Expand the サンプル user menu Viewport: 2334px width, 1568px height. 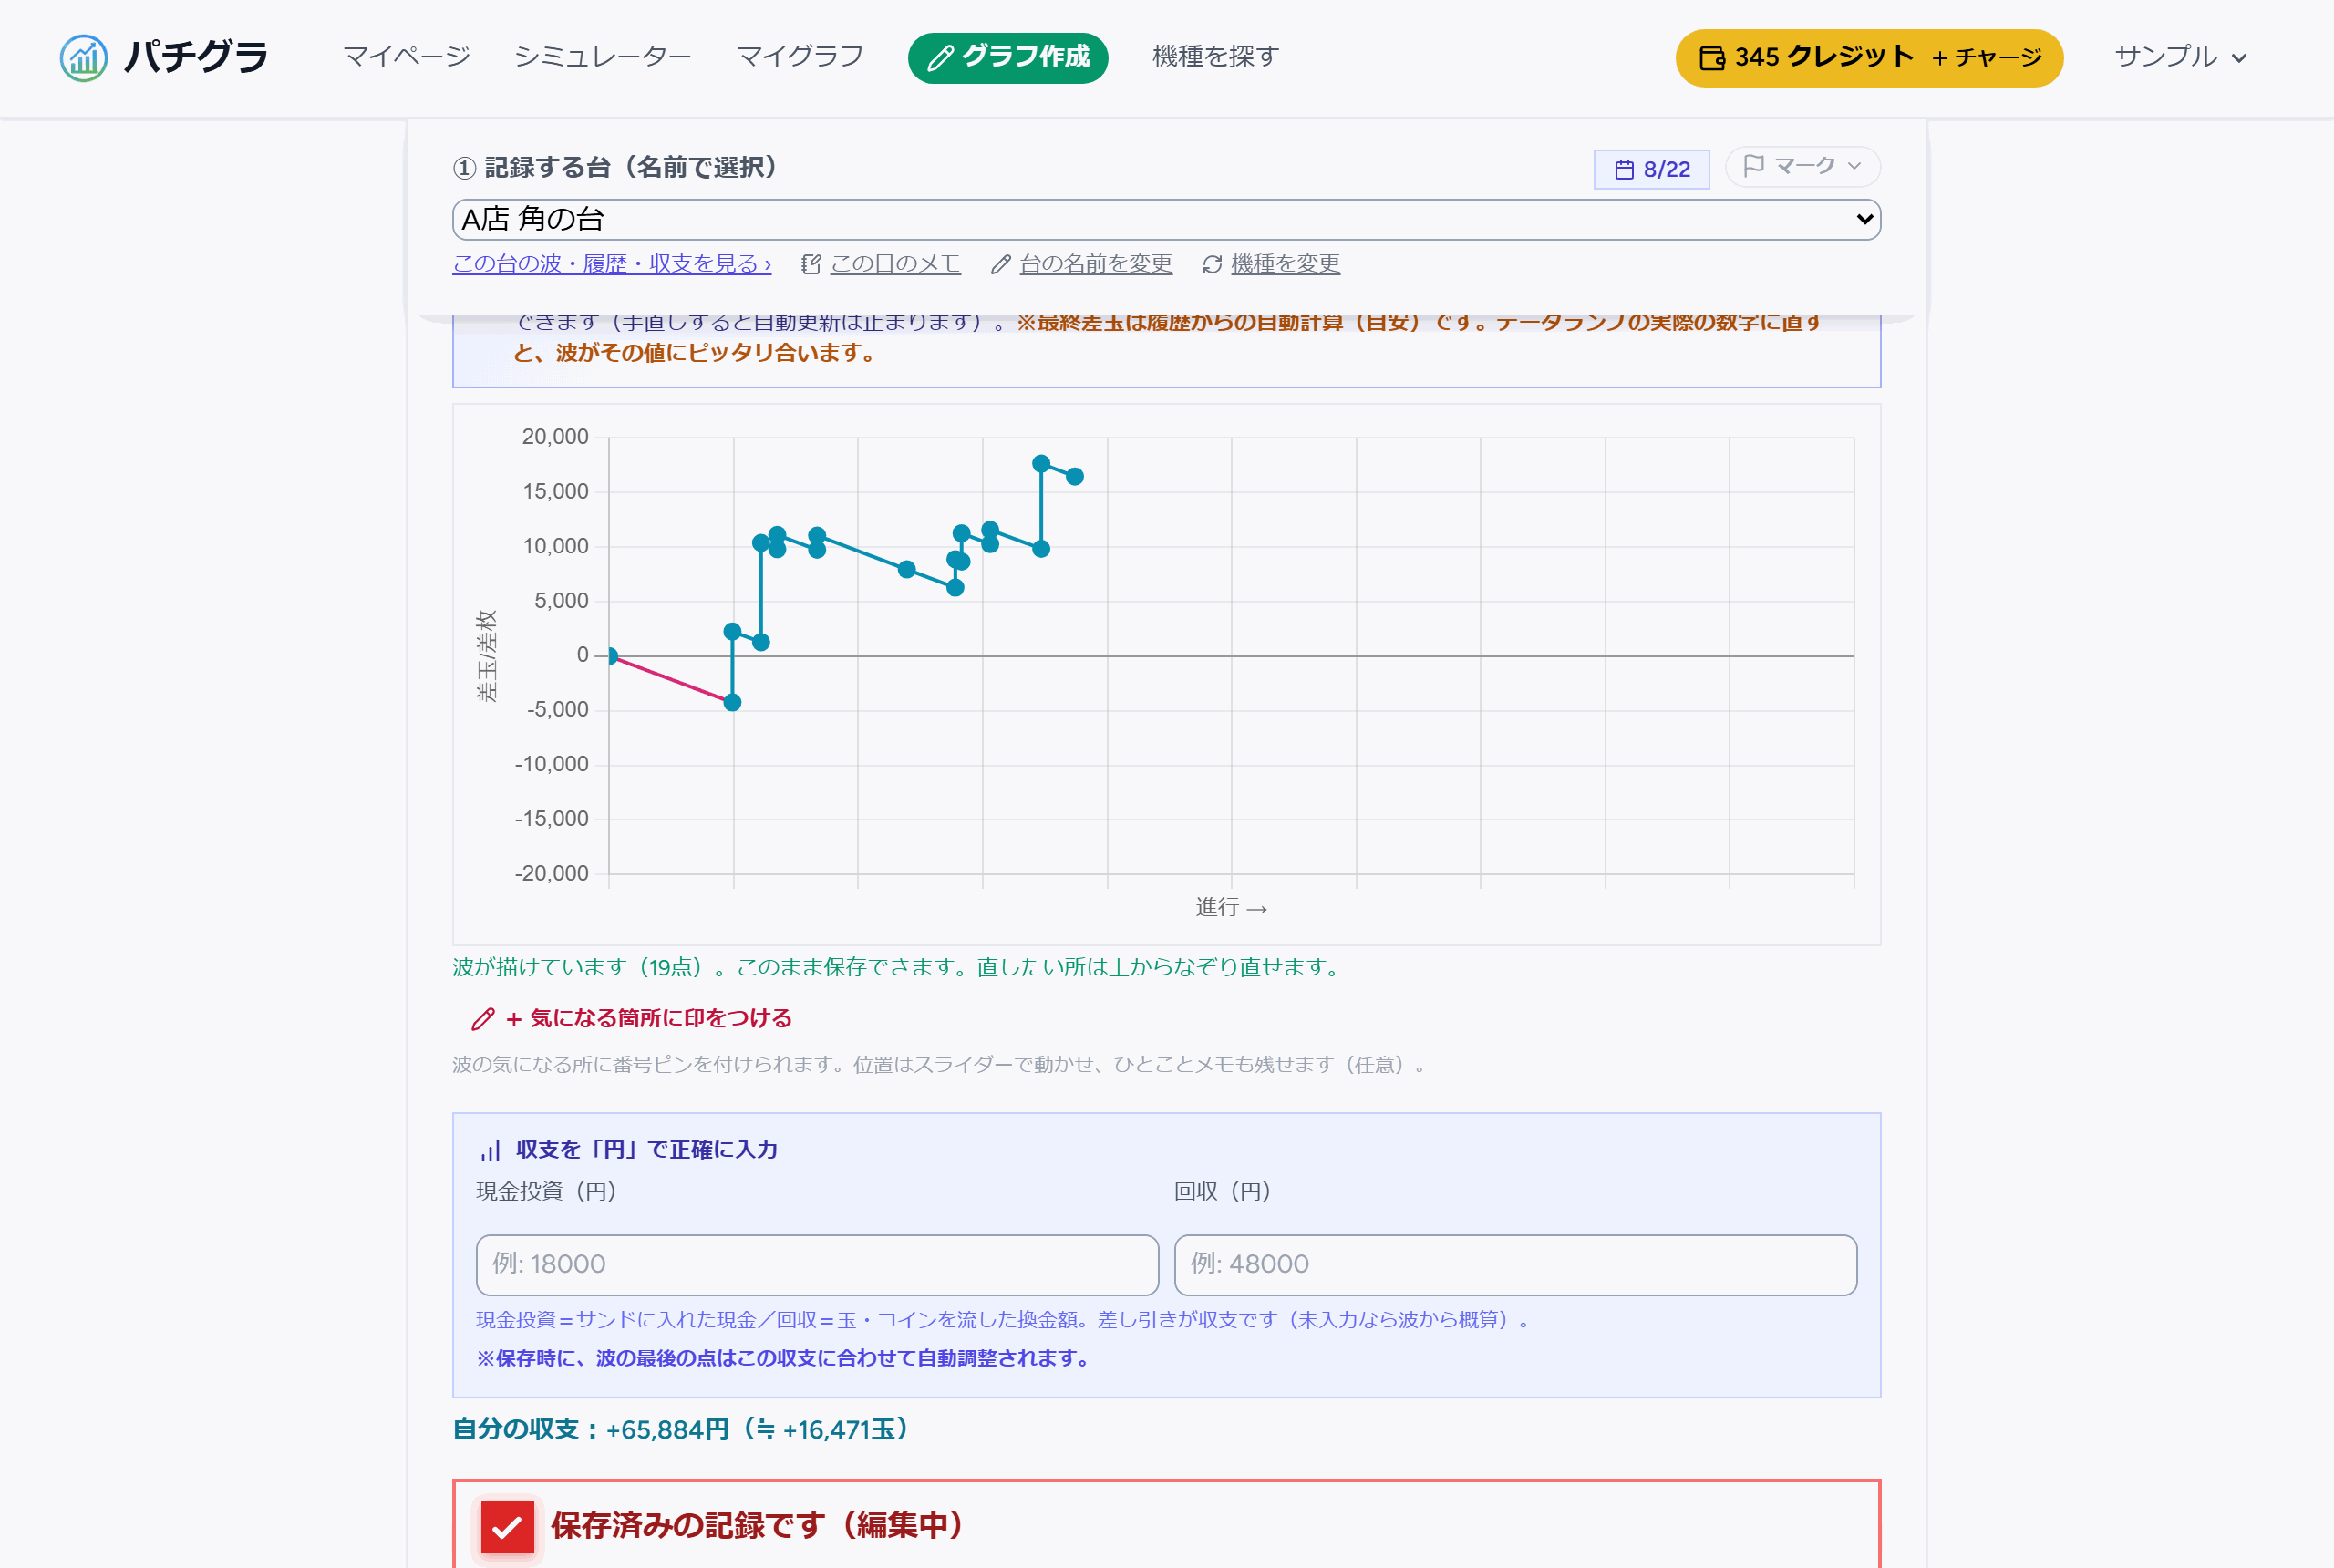pyautogui.click(x=2181, y=57)
